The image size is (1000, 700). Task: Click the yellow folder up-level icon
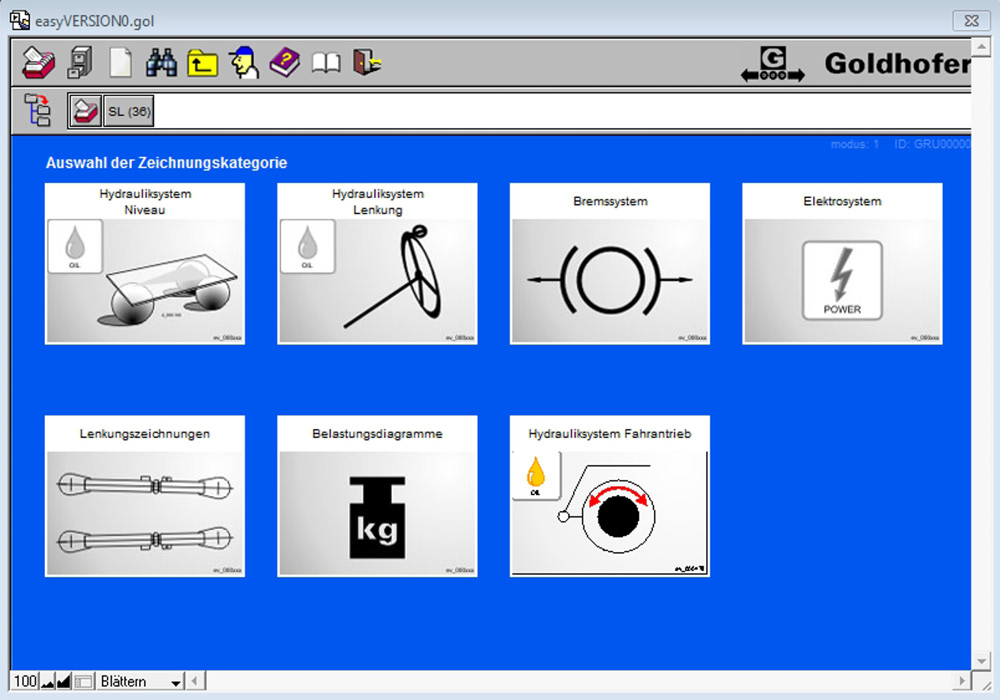tap(203, 63)
